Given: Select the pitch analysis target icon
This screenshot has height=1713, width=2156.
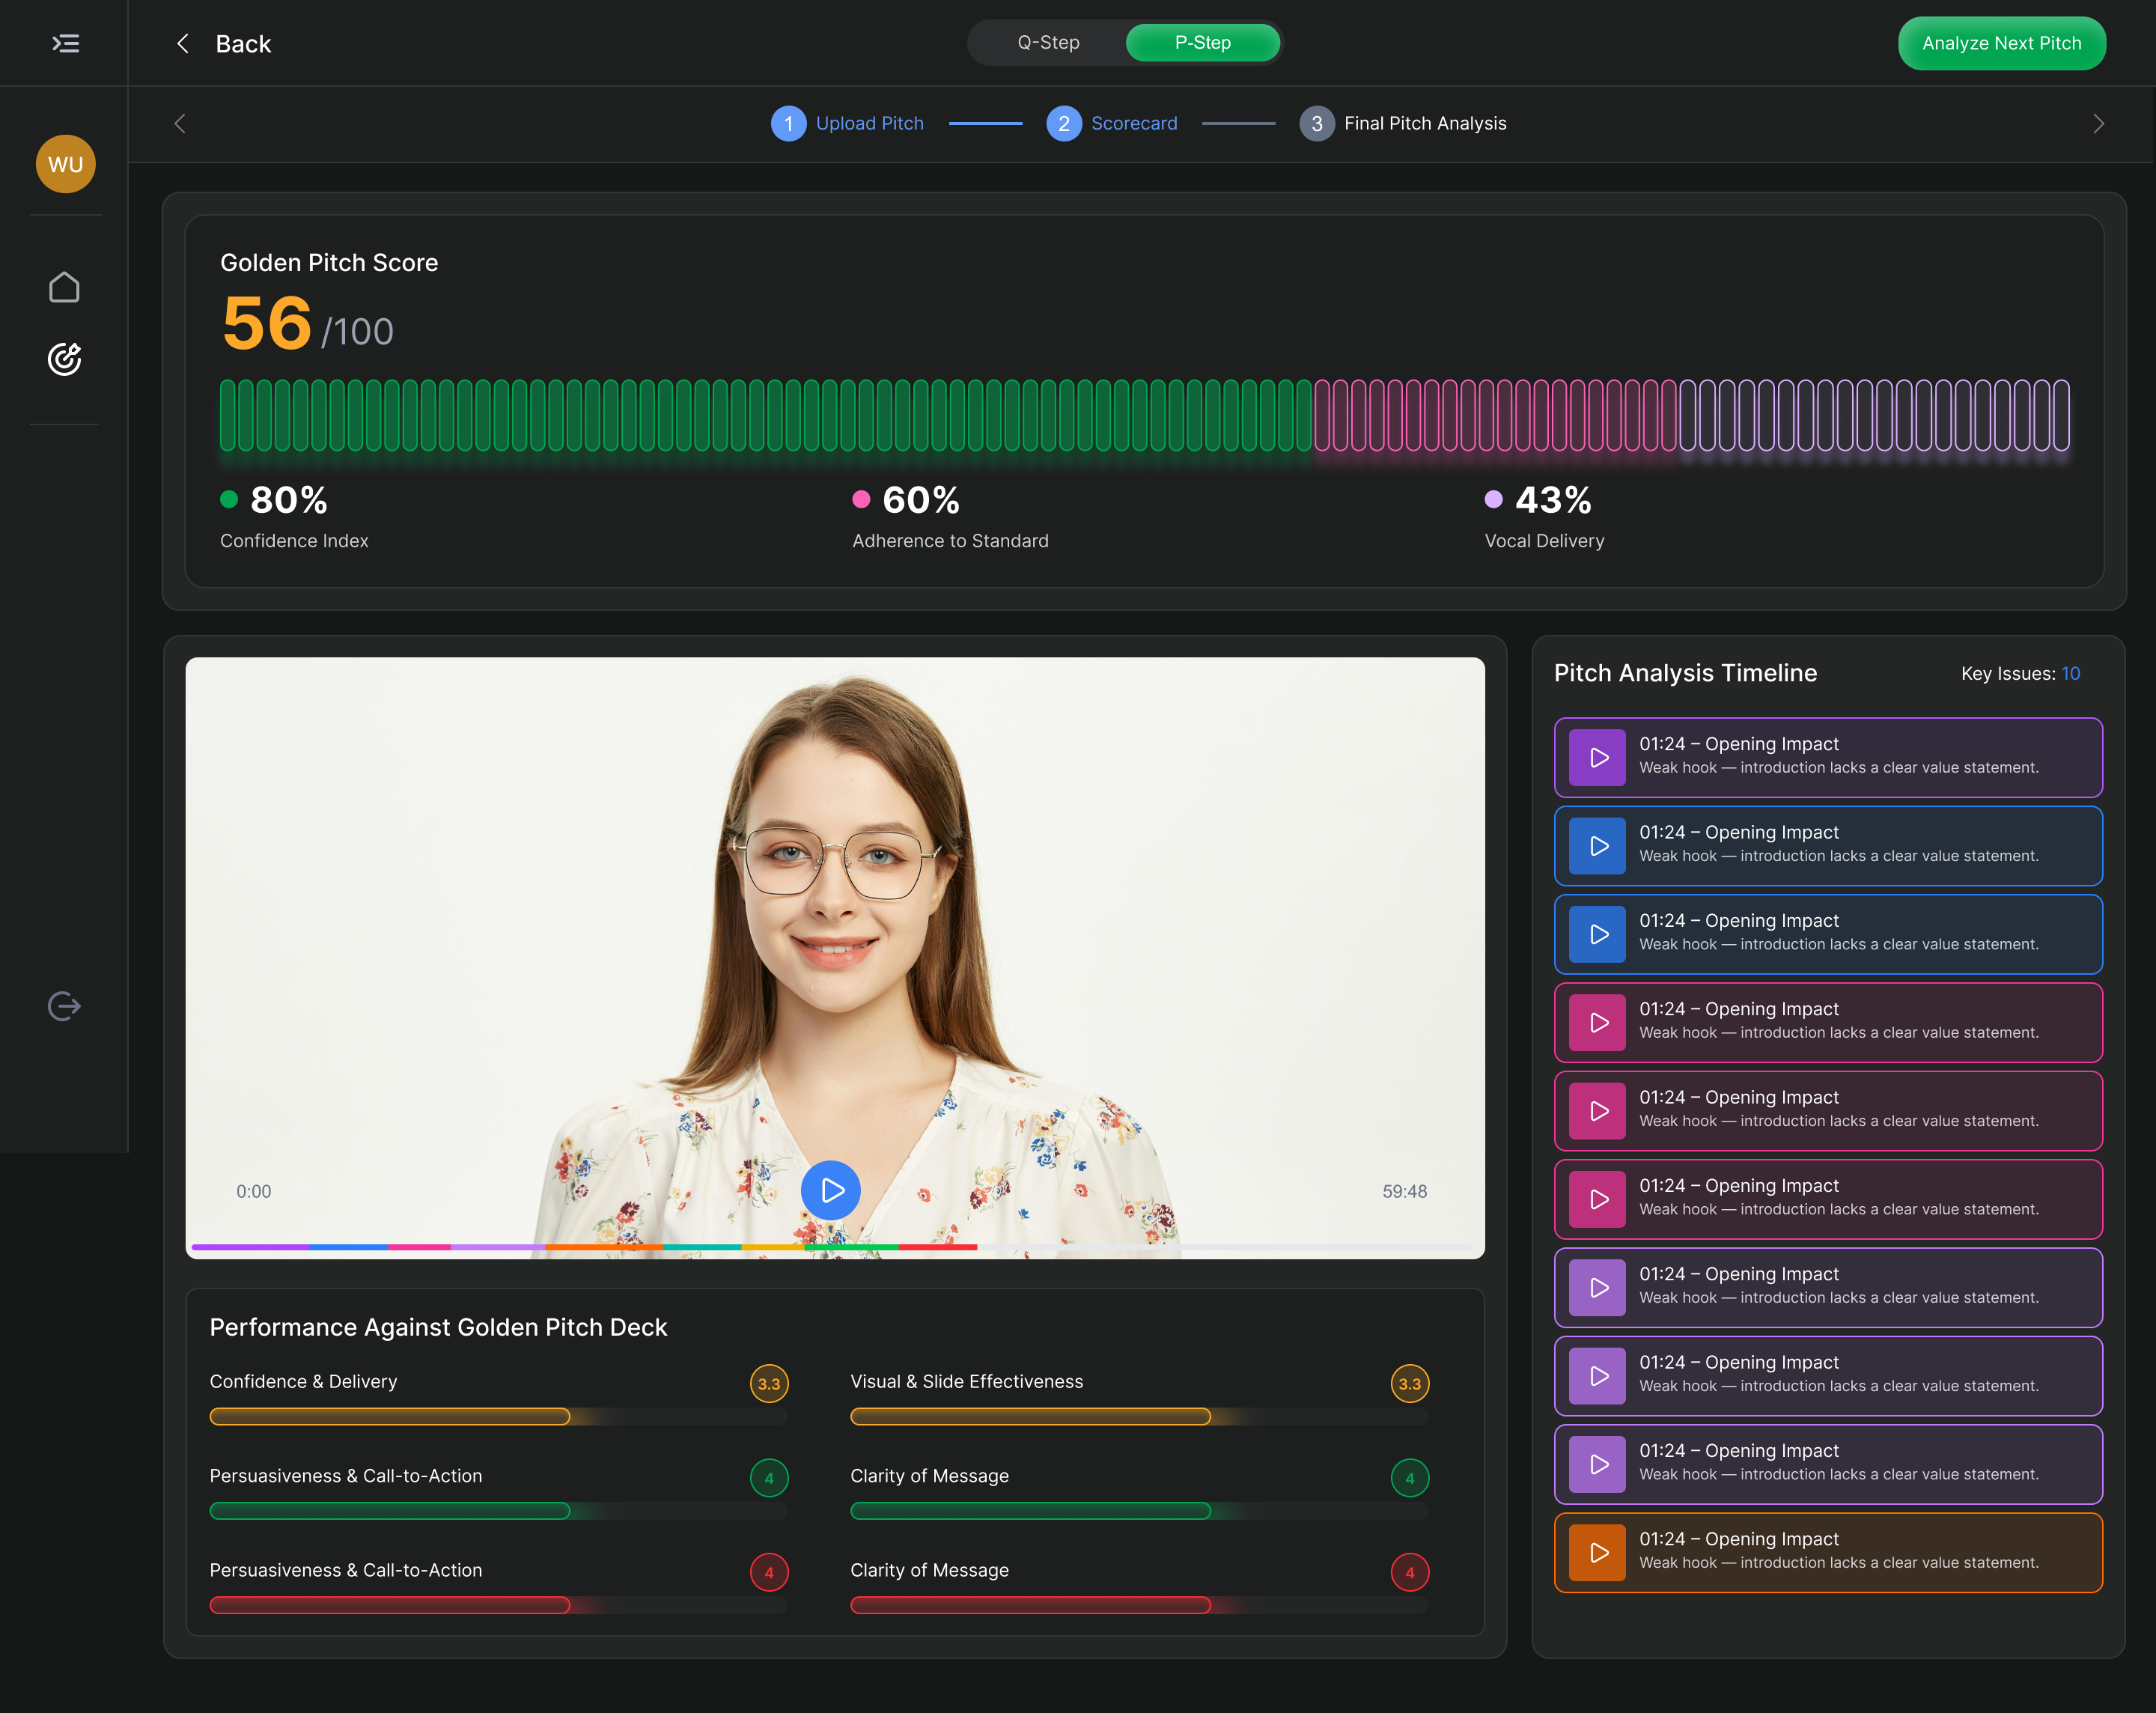Looking at the screenshot, I should [x=64, y=360].
